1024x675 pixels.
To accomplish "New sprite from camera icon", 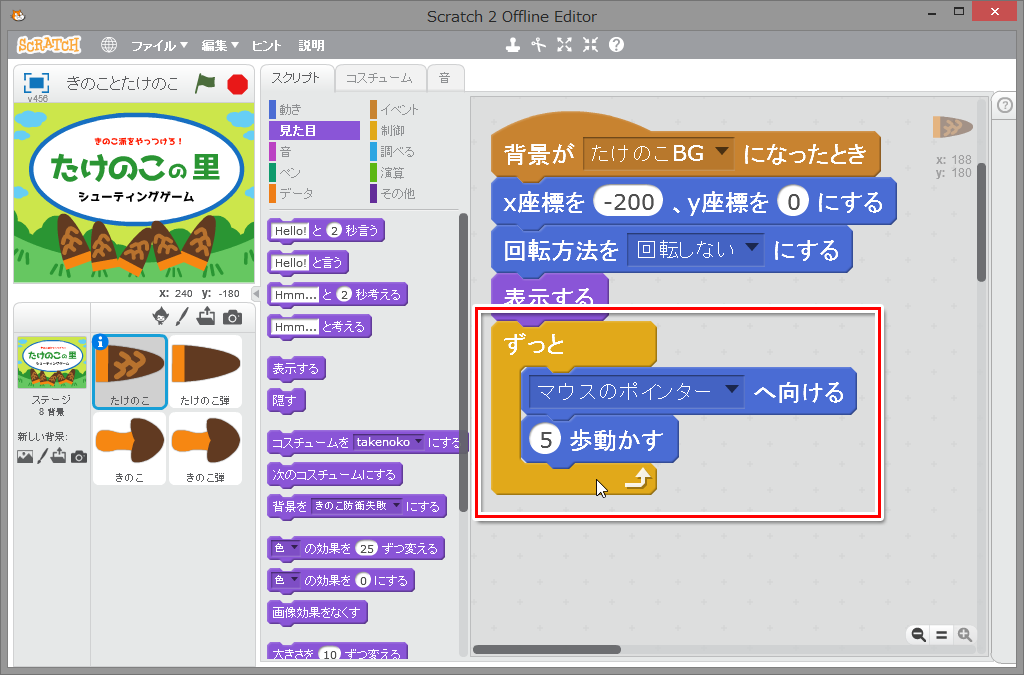I will [232, 317].
